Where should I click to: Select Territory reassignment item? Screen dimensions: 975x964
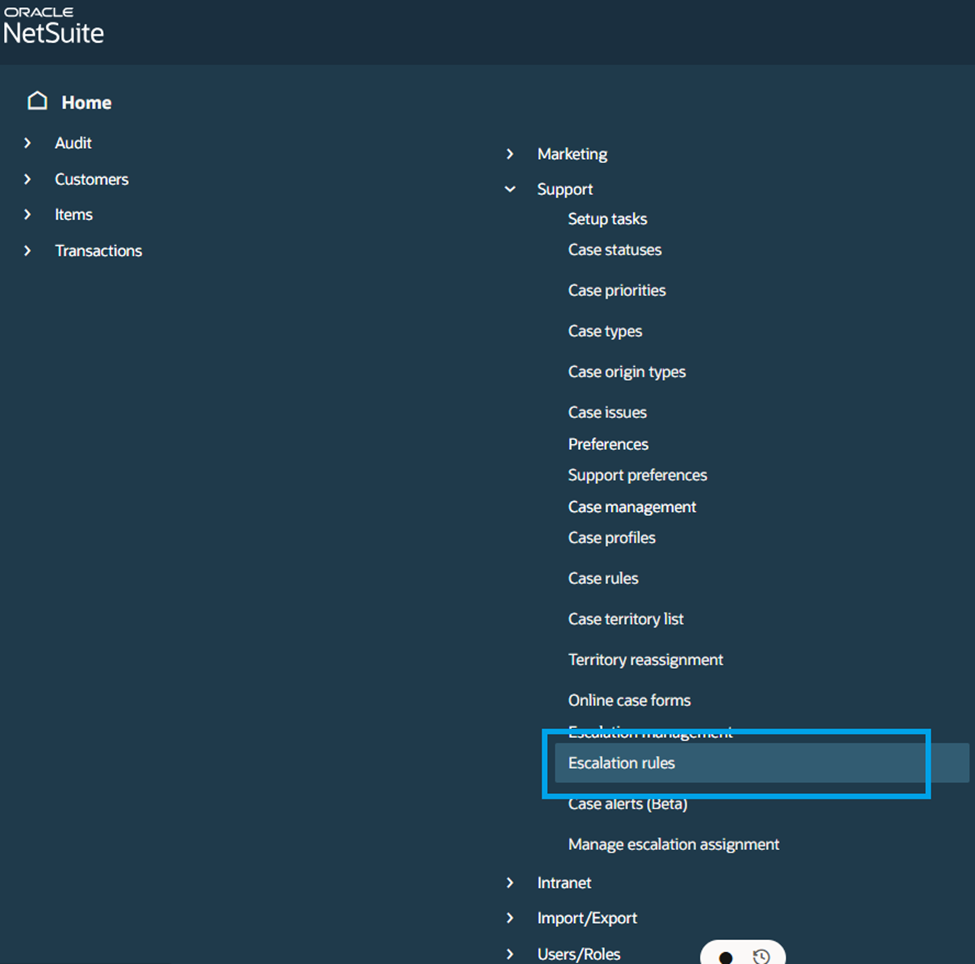point(645,660)
